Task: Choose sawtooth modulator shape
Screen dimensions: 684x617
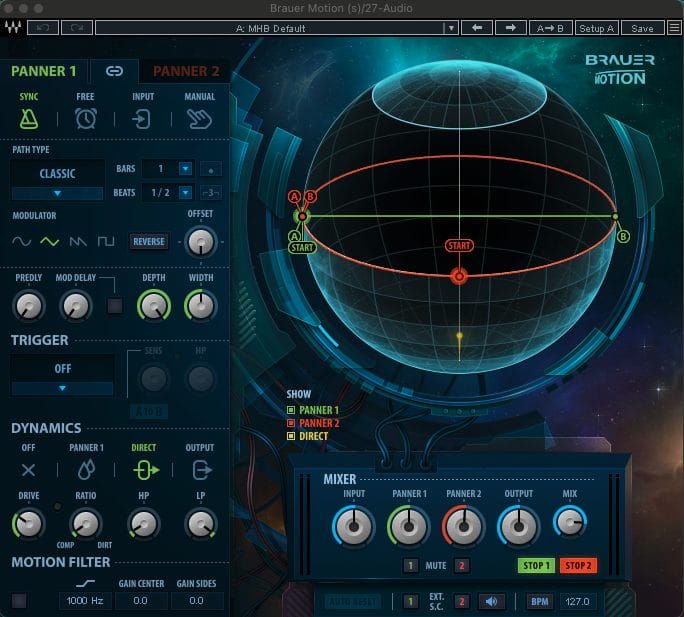Action: pyautogui.click(x=78, y=241)
